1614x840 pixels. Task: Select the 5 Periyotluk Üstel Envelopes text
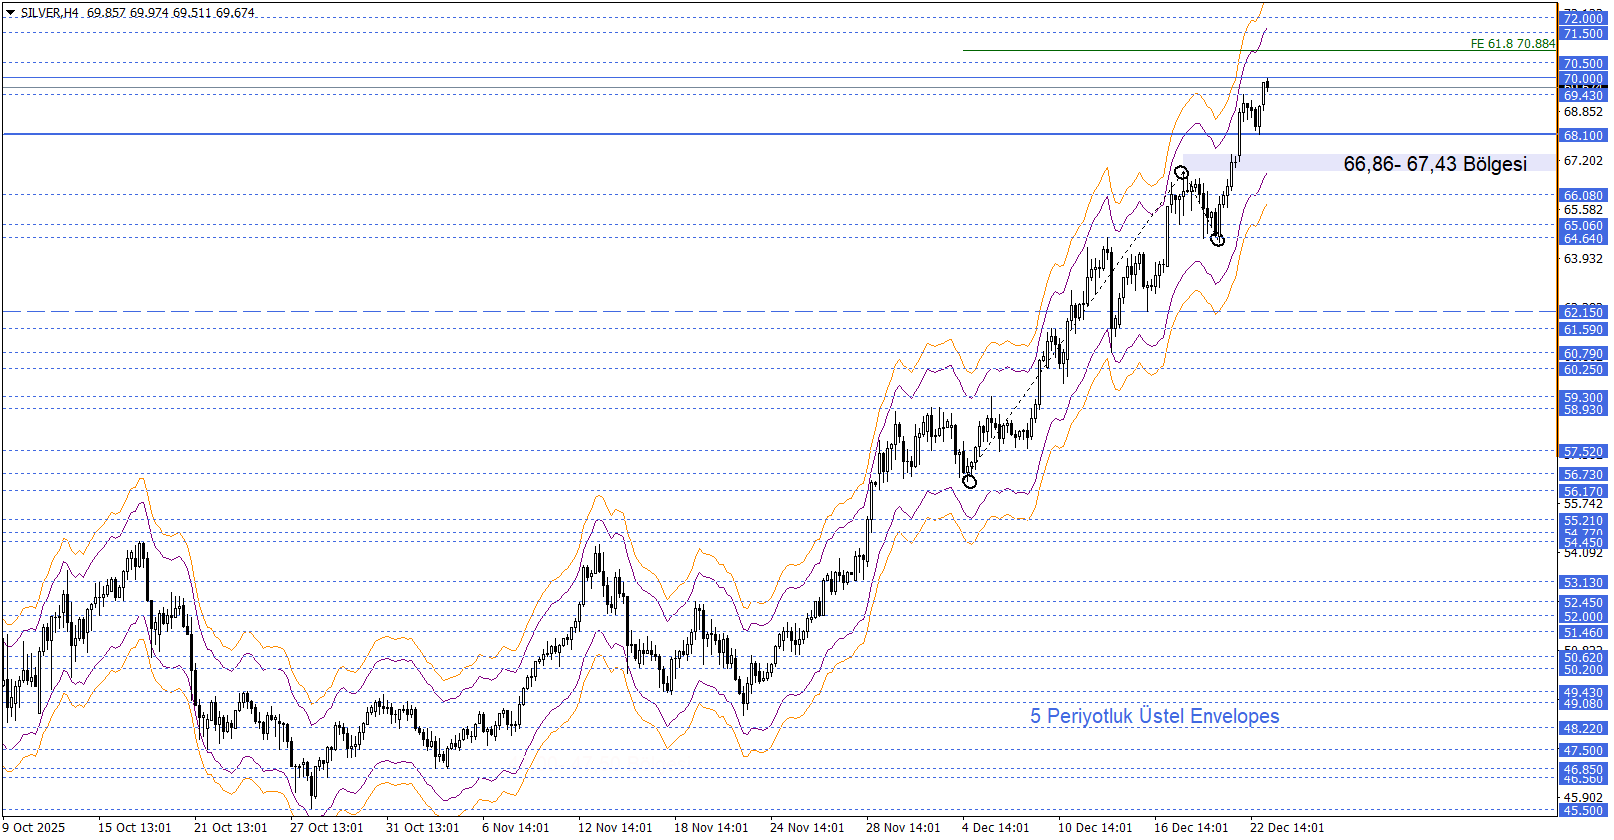pyautogui.click(x=1154, y=716)
